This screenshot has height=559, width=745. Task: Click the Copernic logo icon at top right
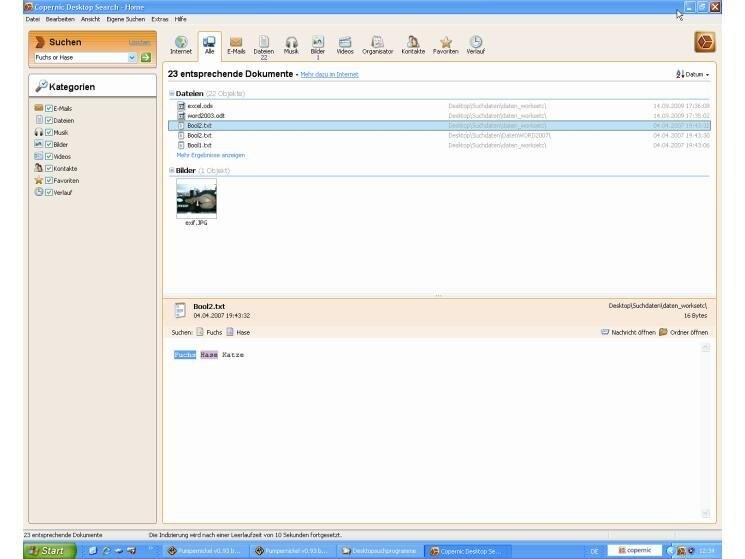point(705,42)
